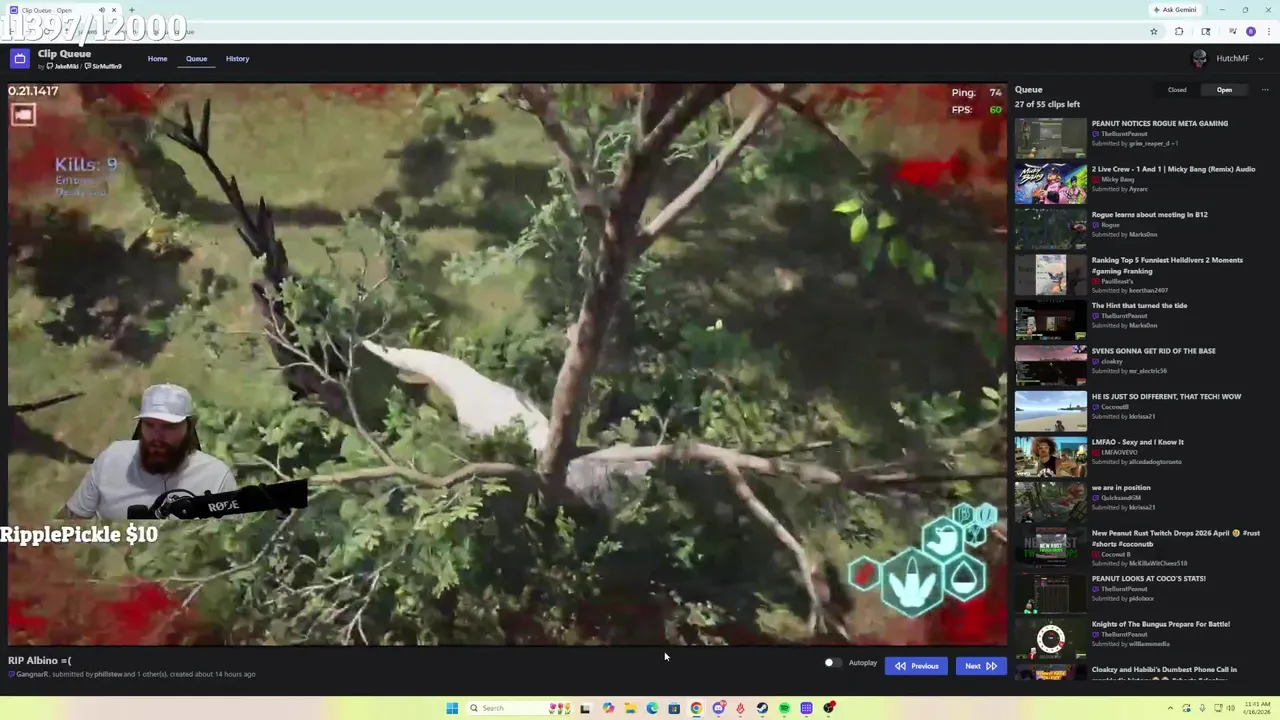
Task: Skip to the Next clip
Action: 980,666
